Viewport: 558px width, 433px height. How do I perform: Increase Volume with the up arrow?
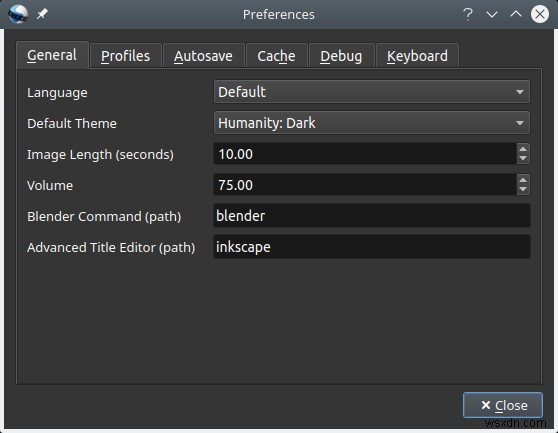click(x=523, y=180)
